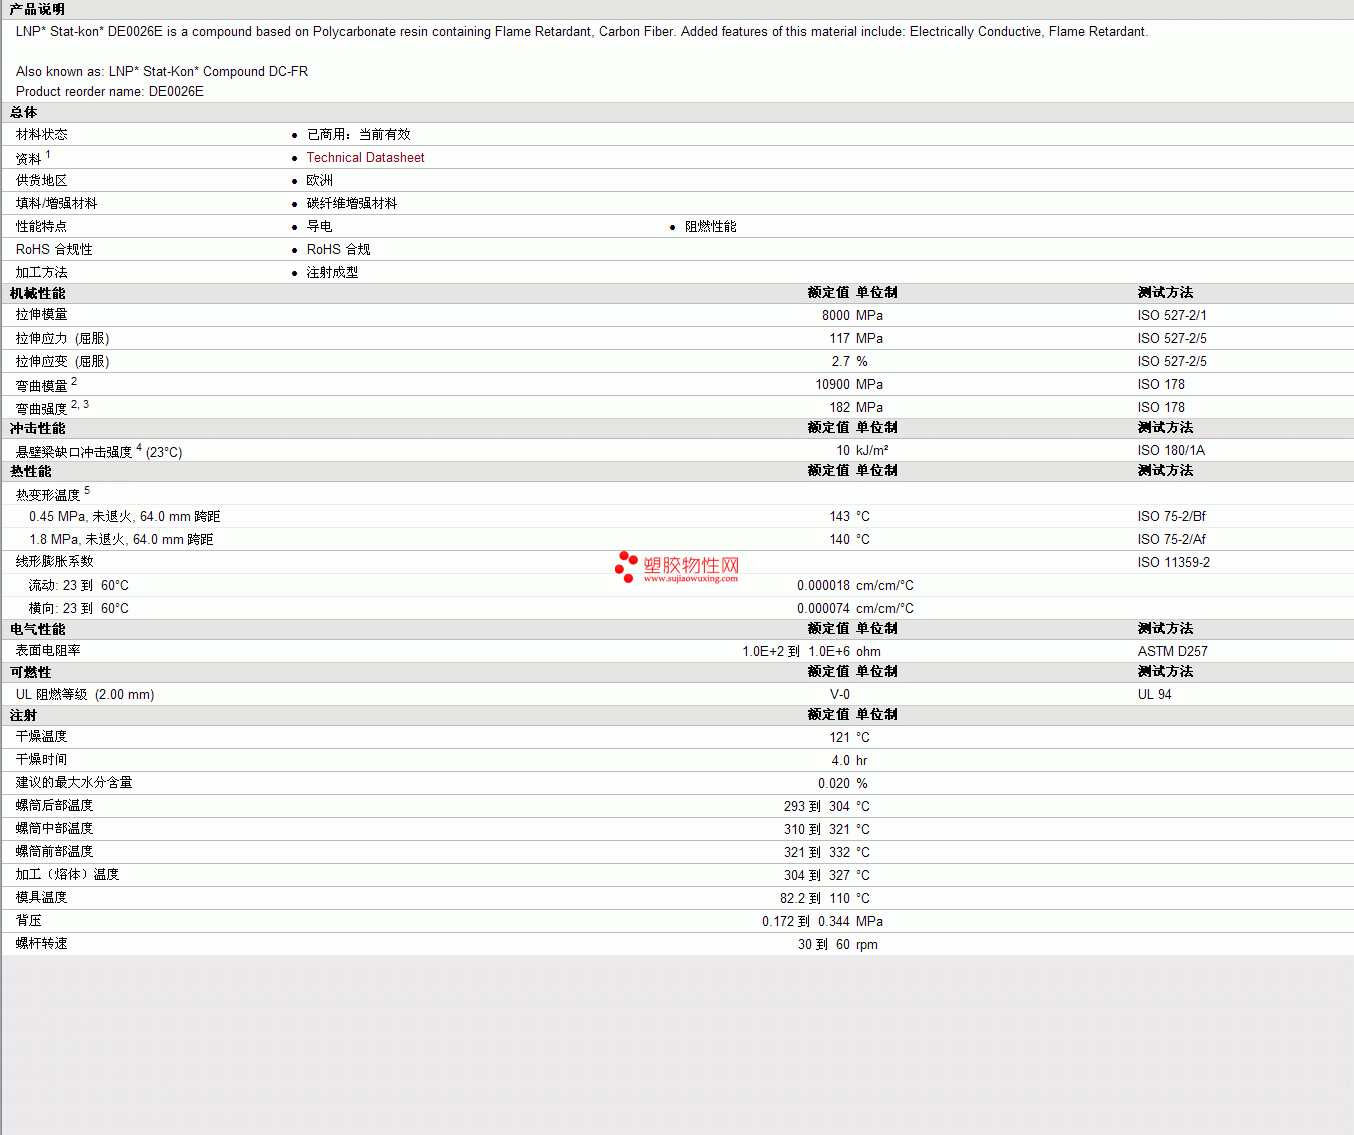
Task: Select the 表面电阻率 row label
Action: 47,651
